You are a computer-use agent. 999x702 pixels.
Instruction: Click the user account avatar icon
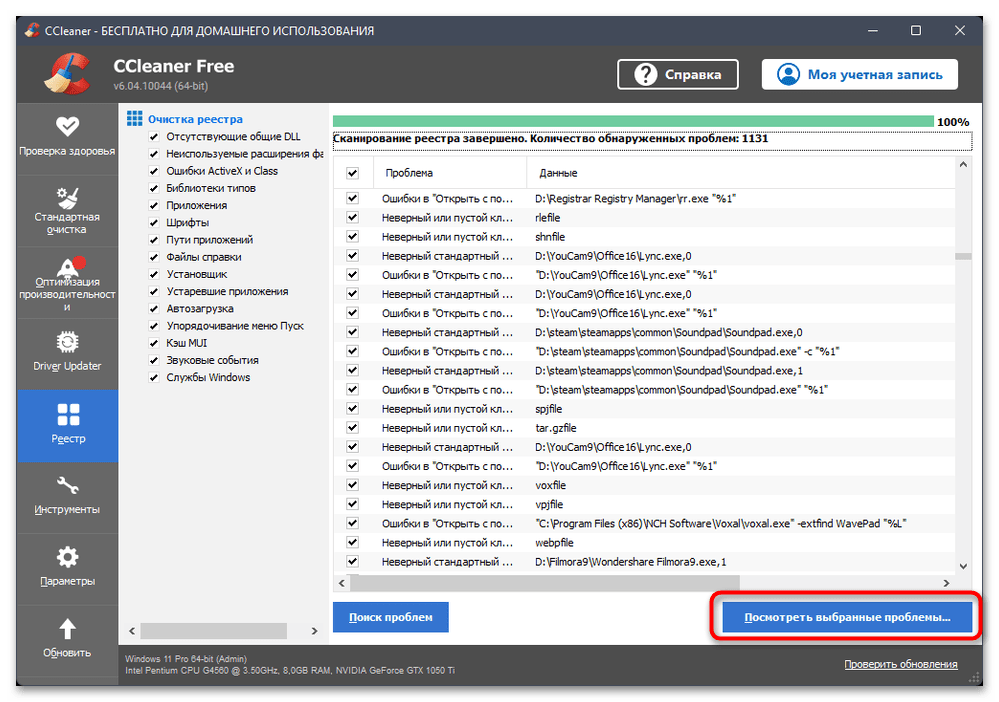[788, 75]
